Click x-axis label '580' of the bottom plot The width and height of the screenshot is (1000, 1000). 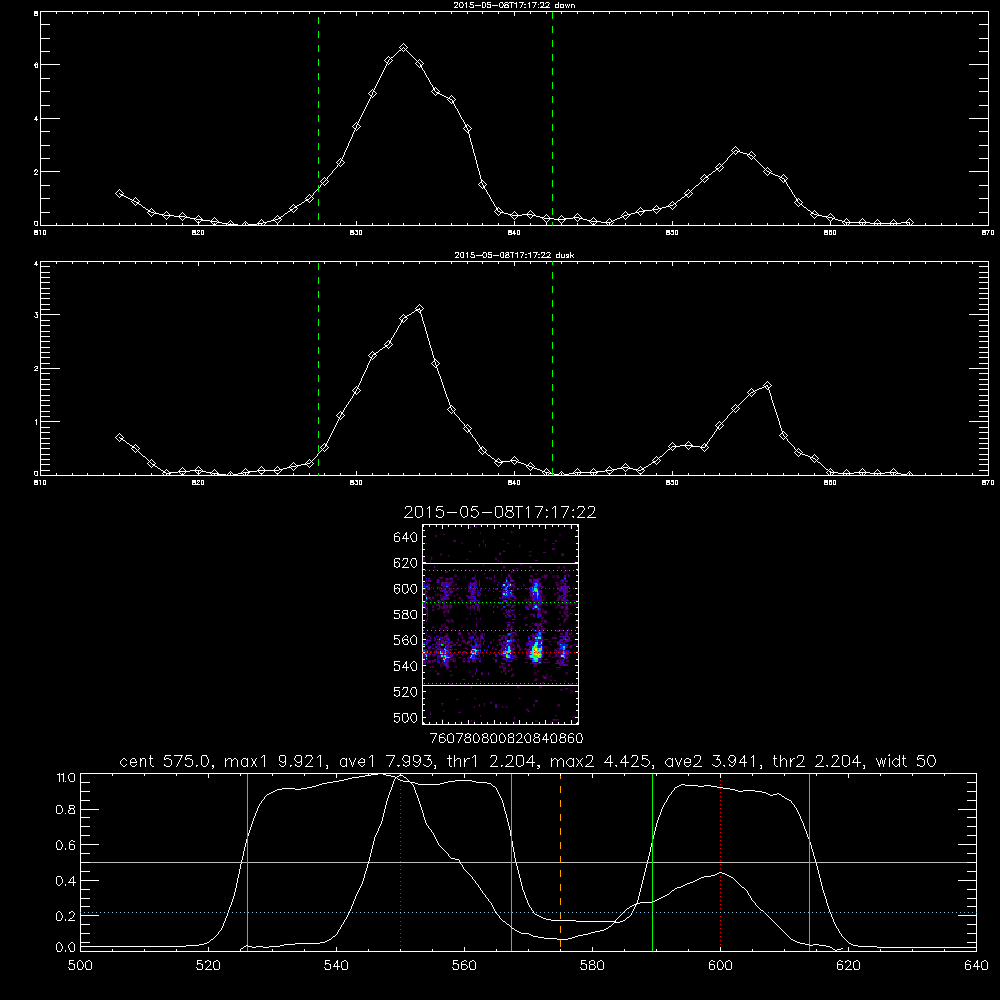(592, 966)
